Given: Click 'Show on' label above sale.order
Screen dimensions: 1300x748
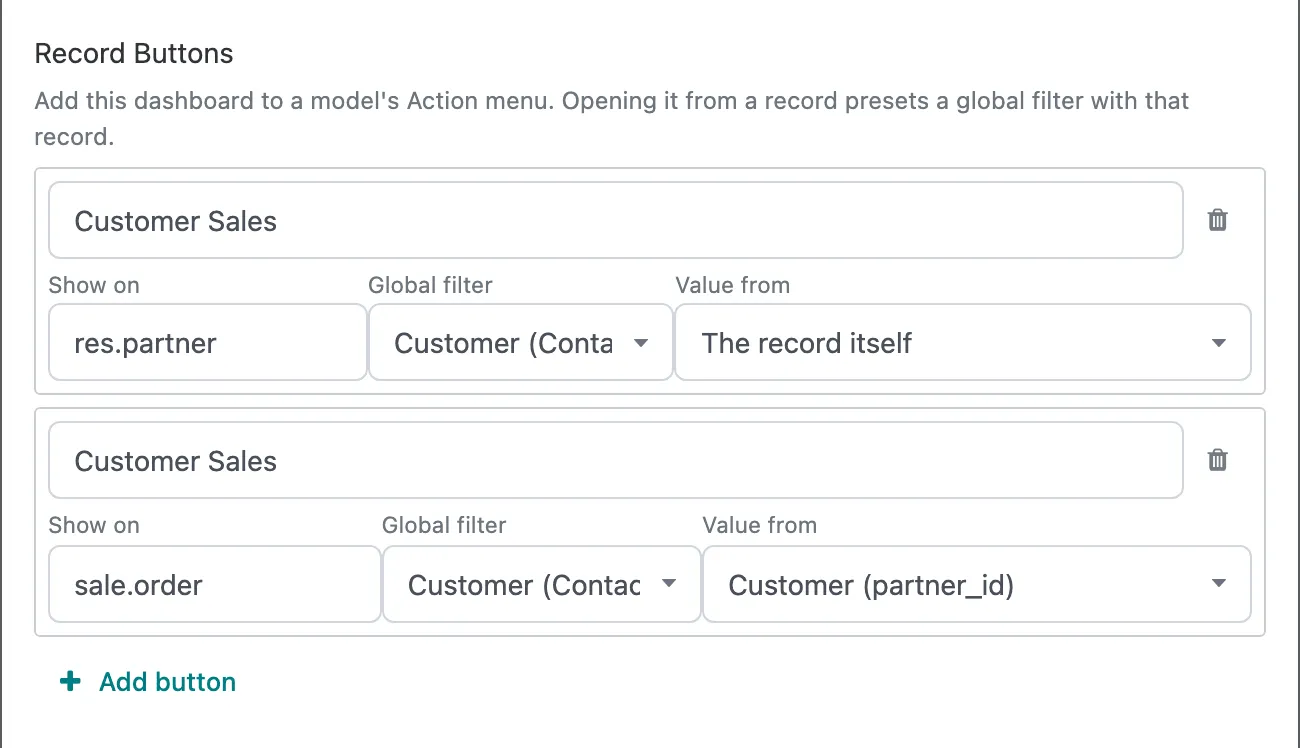Looking at the screenshot, I should 94,525.
